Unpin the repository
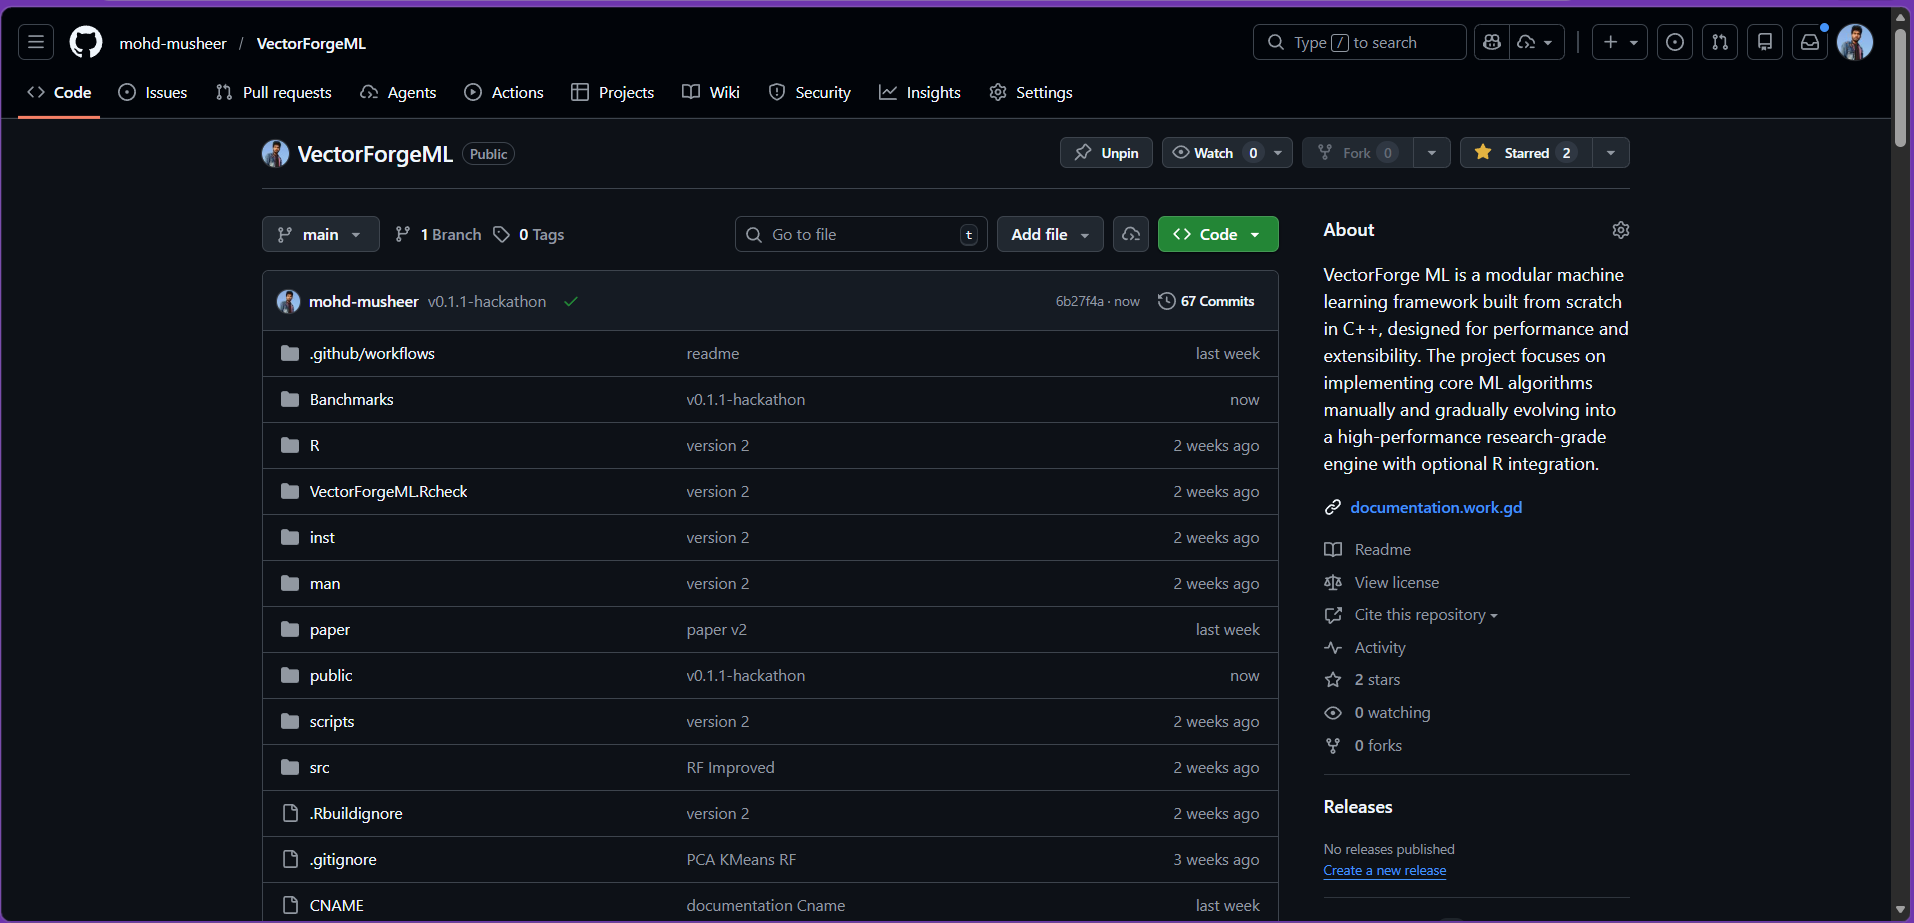This screenshot has width=1914, height=923. click(x=1106, y=152)
